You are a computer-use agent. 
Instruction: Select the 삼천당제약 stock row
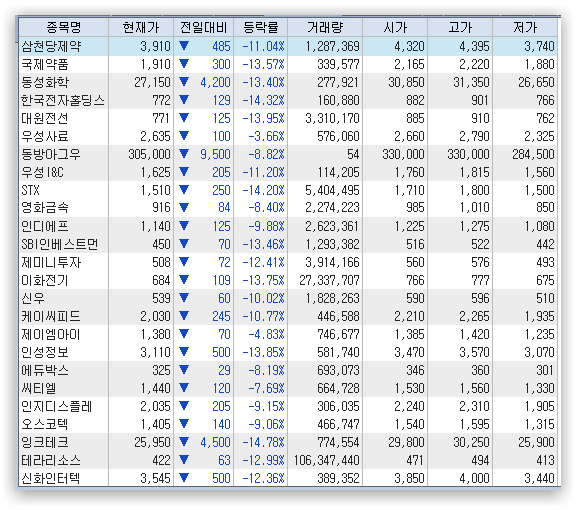tap(288, 46)
